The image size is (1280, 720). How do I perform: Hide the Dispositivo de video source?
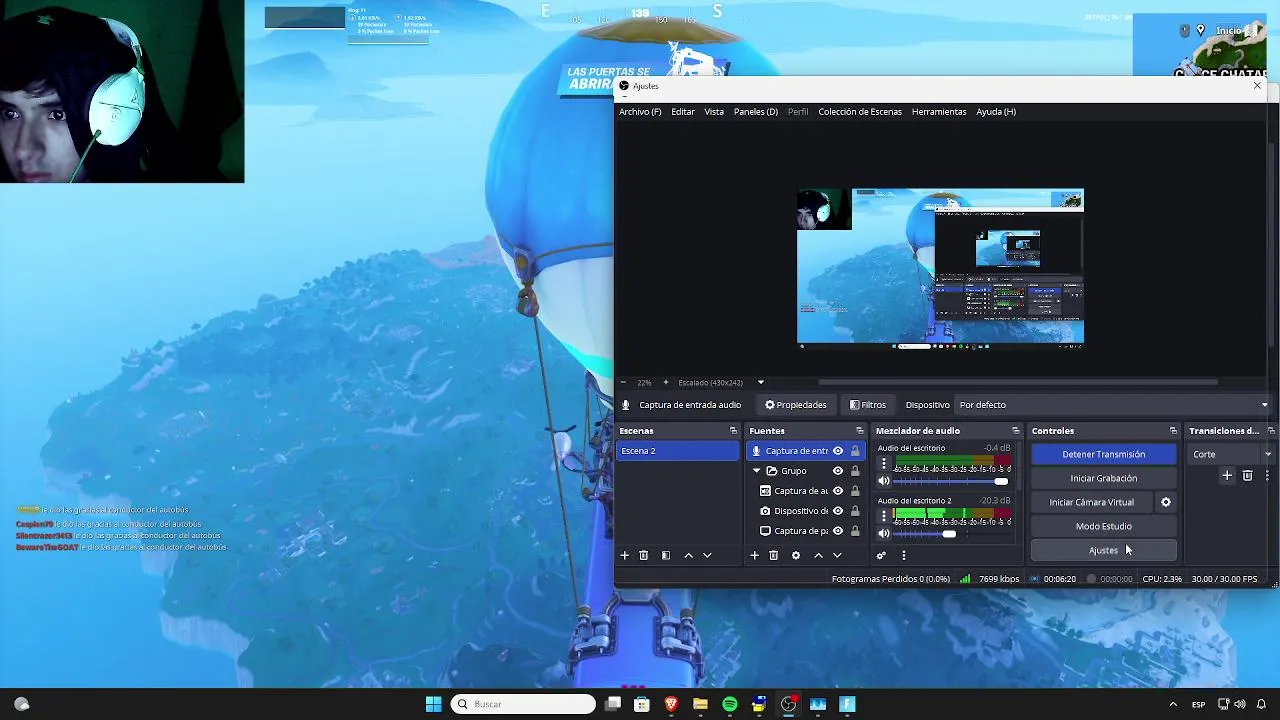[x=838, y=511]
